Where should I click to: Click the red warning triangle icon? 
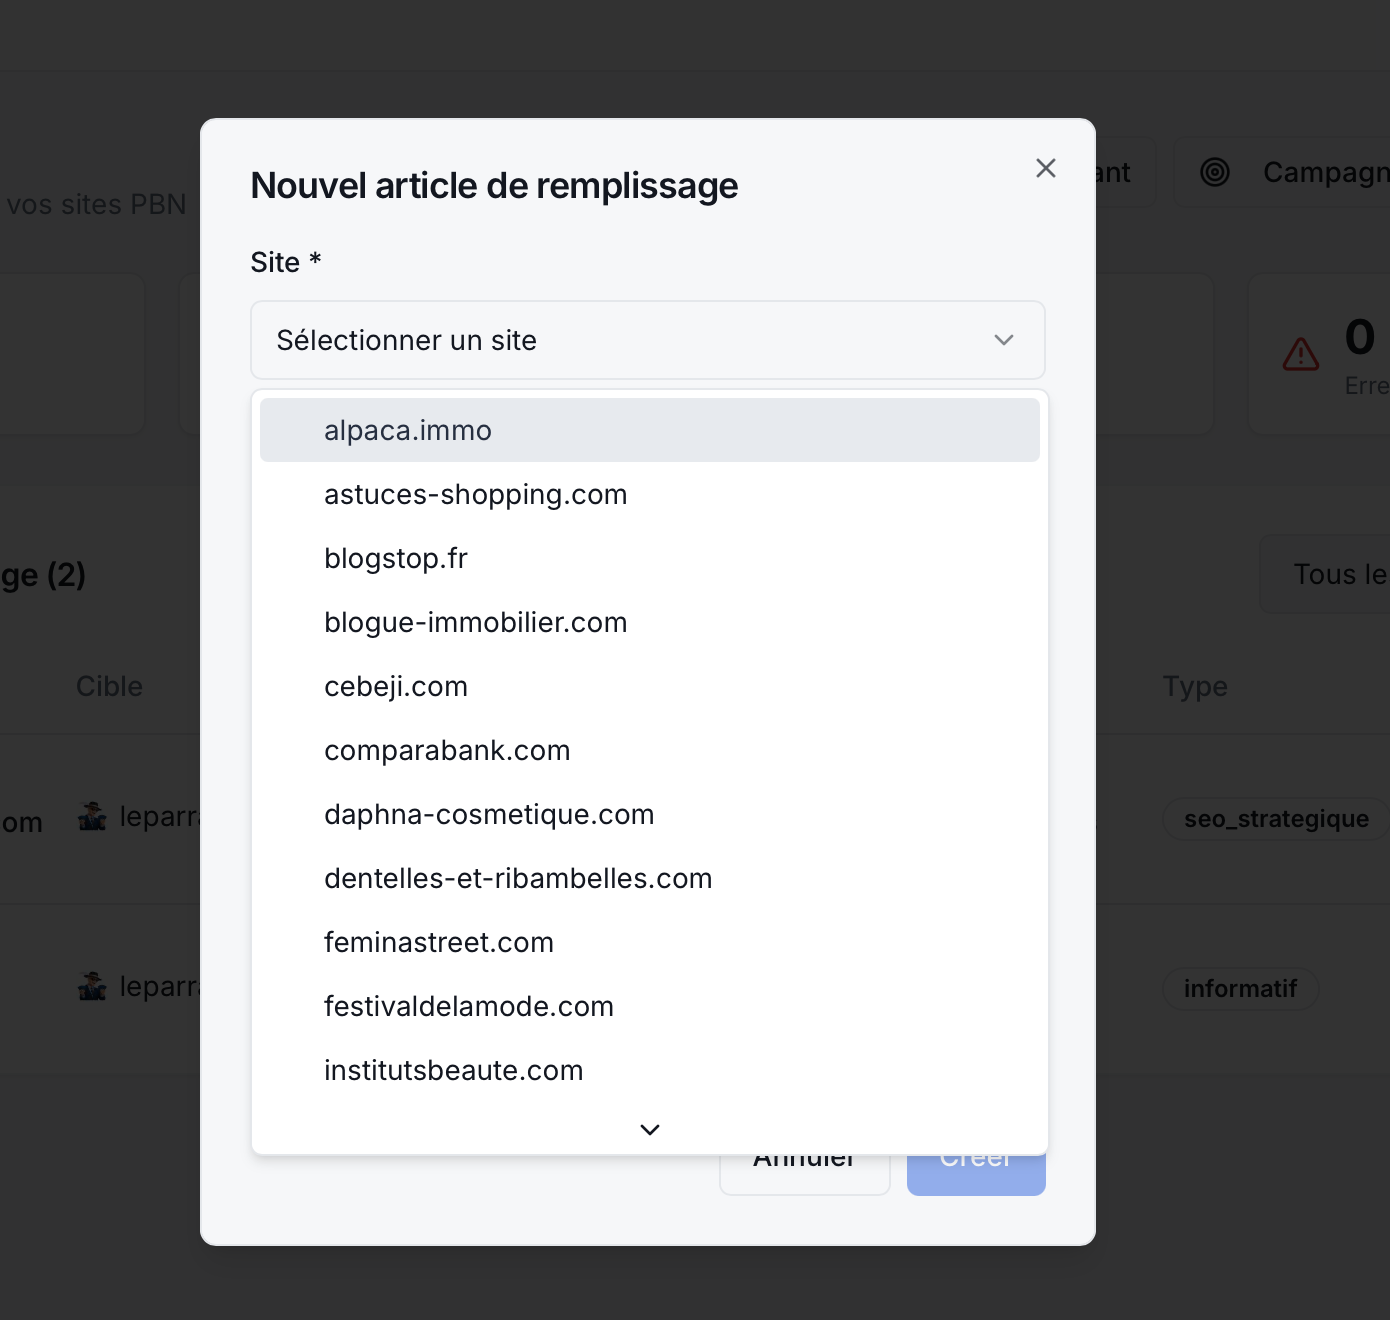(x=1301, y=354)
